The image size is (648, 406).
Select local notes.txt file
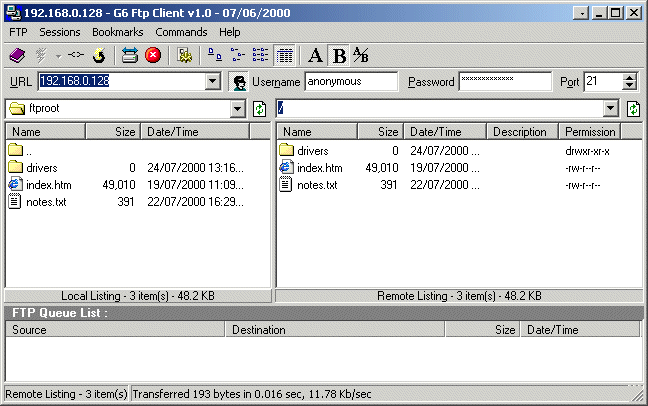38,202
